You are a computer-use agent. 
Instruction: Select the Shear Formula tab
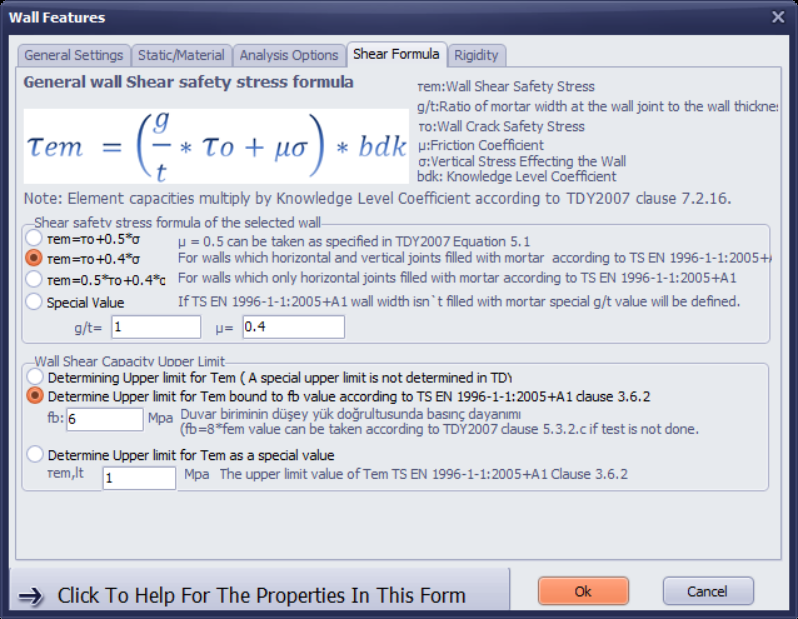click(x=396, y=54)
